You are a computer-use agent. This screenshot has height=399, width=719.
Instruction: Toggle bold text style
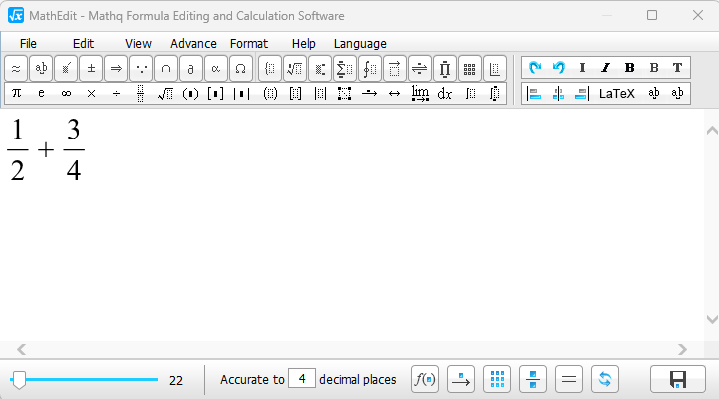(x=630, y=68)
